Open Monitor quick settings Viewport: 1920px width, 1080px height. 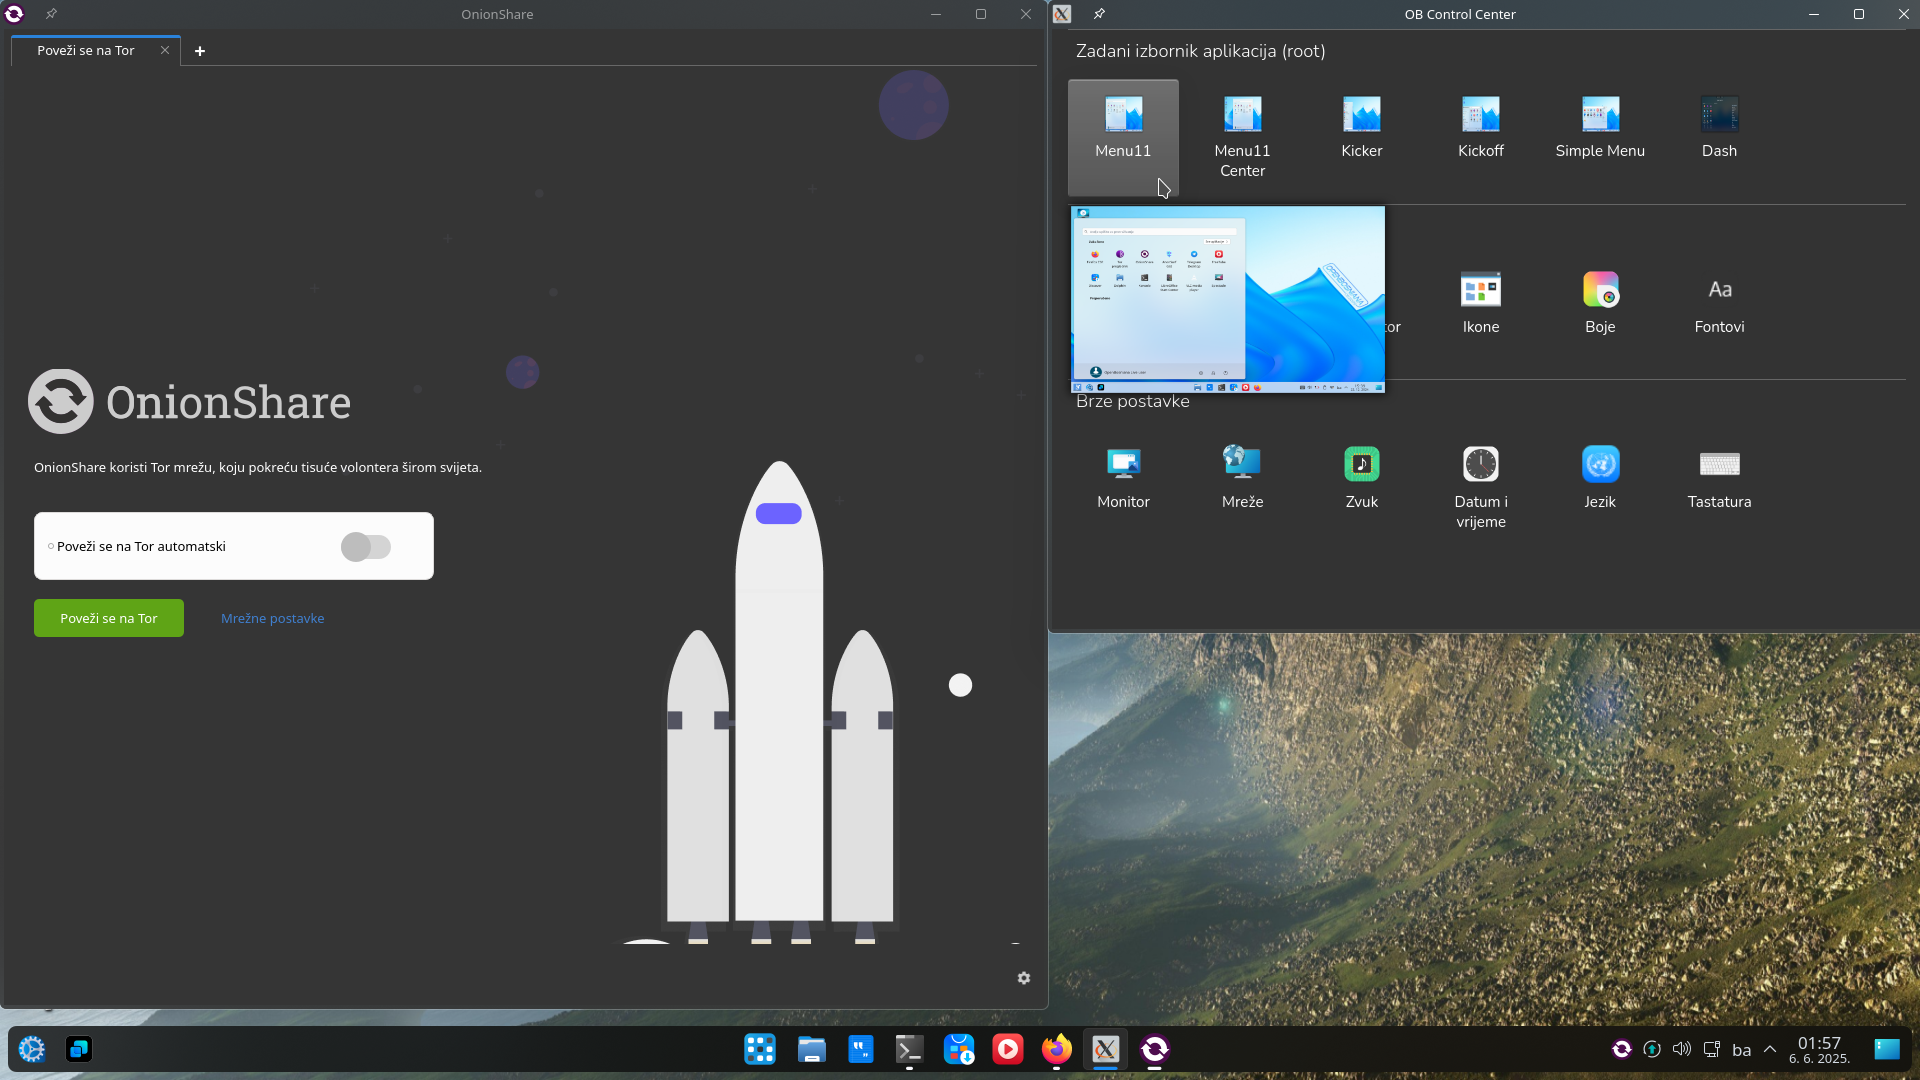(x=1123, y=478)
